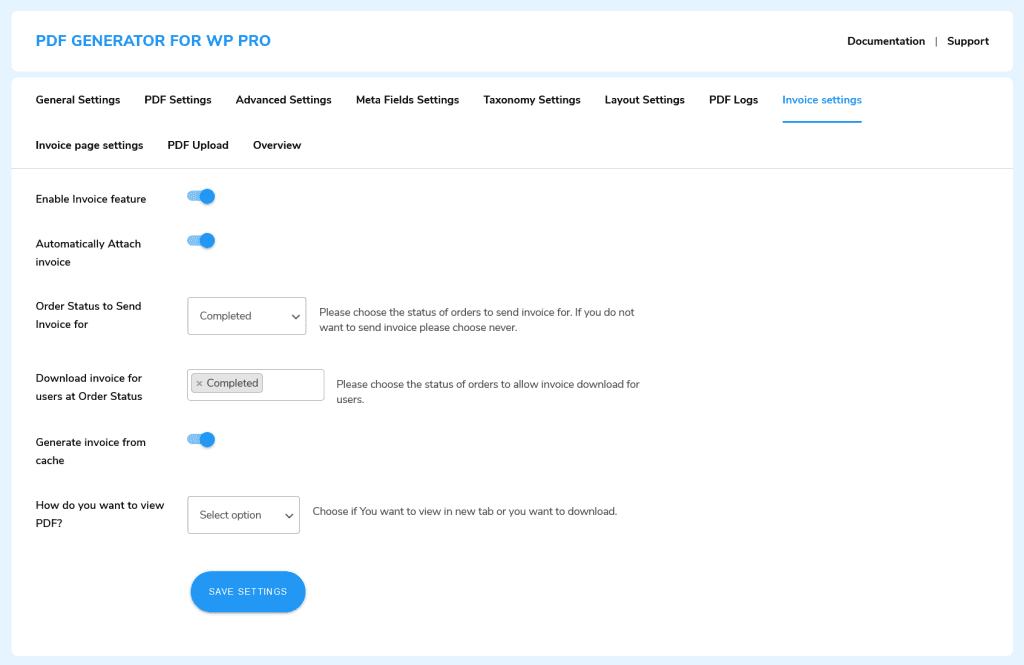Screen dimensions: 1024x665
Task: Switch to the Taxonomy Settings tab
Action: pyautogui.click(x=531, y=99)
